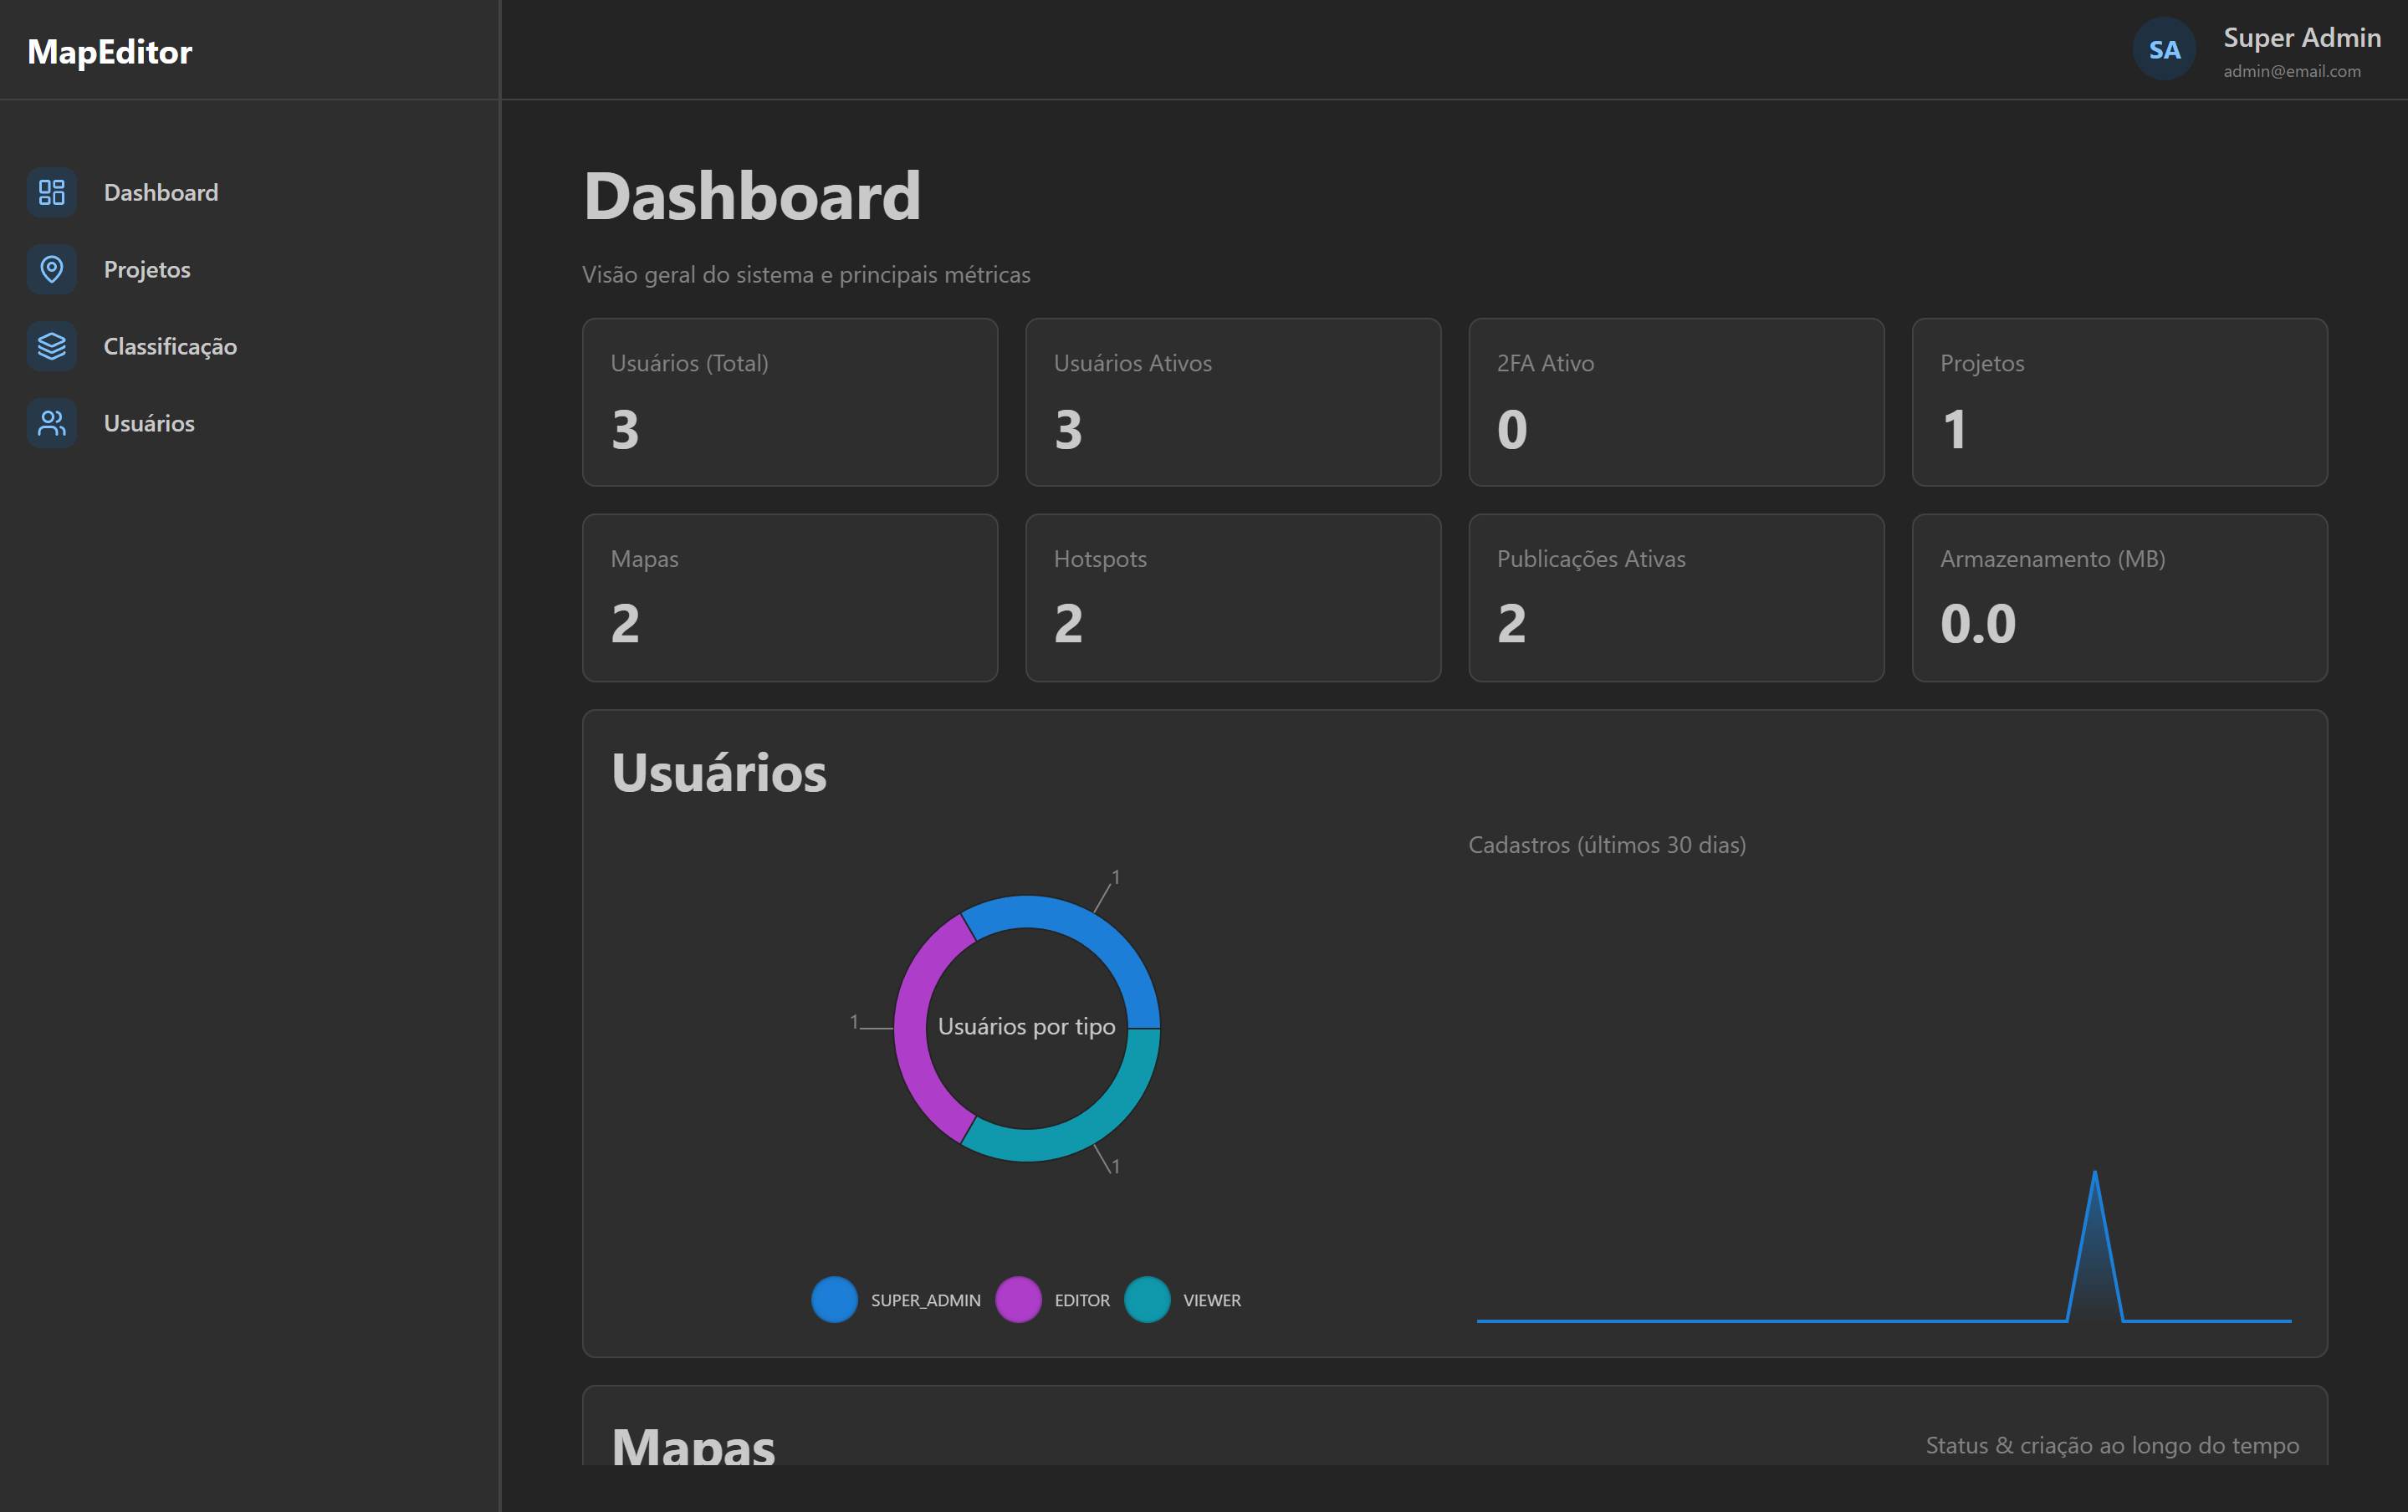Click the 'Usuários por tipo' chart label
The image size is (2408, 1512).
(x=1026, y=1027)
